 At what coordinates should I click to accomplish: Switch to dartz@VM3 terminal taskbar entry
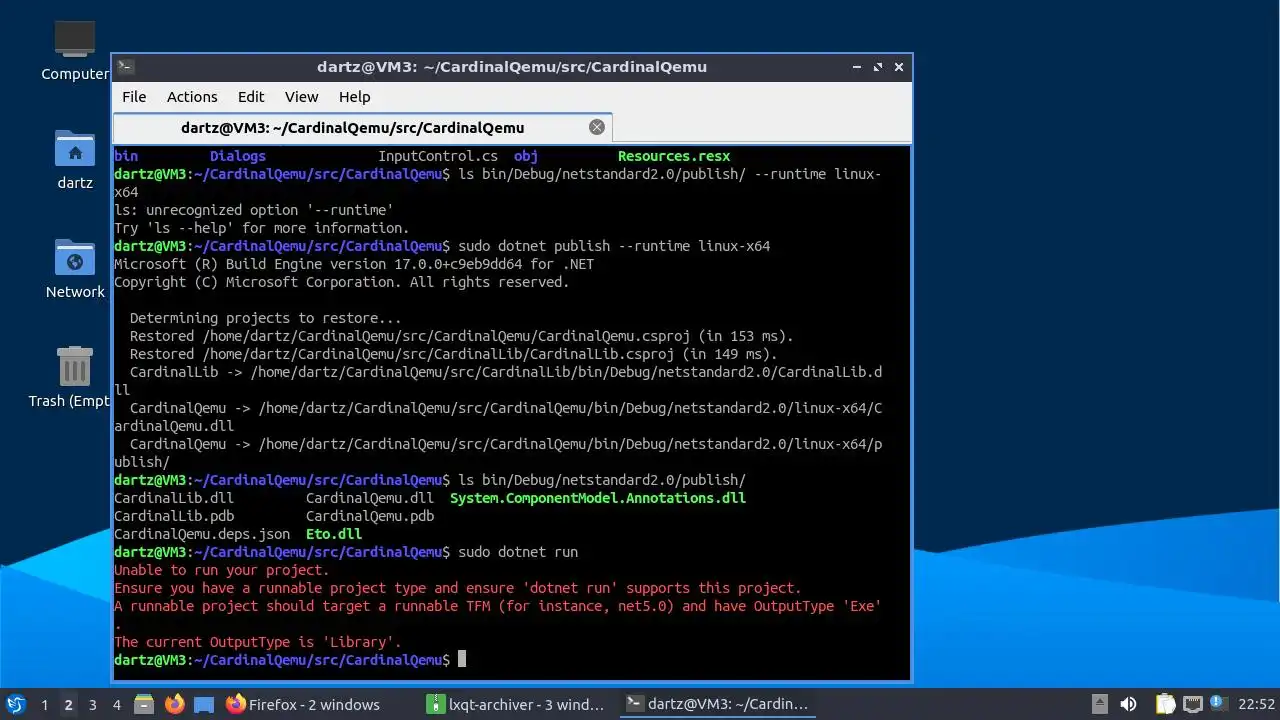716,704
